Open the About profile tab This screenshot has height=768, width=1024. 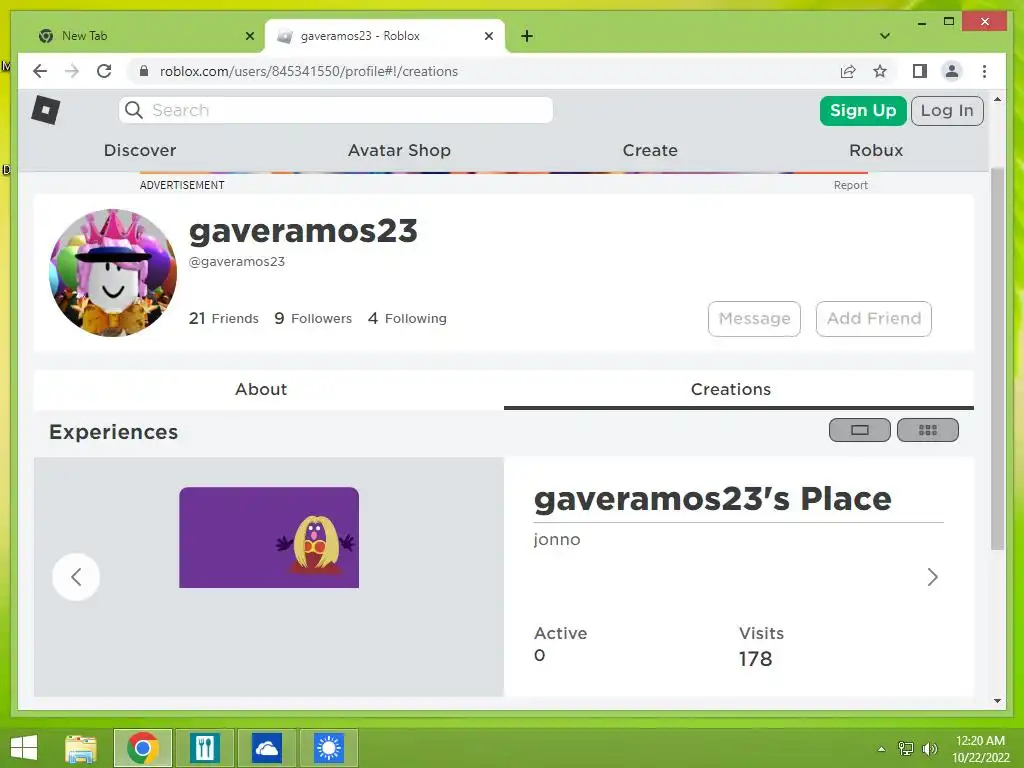tap(261, 389)
